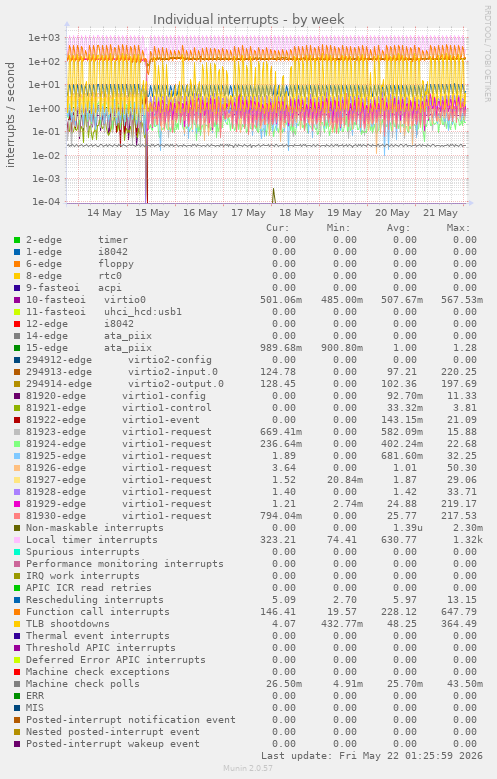This screenshot has width=497, height=779.
Task: Click the graph title Individual interrupts by week
Action: click(x=248, y=19)
